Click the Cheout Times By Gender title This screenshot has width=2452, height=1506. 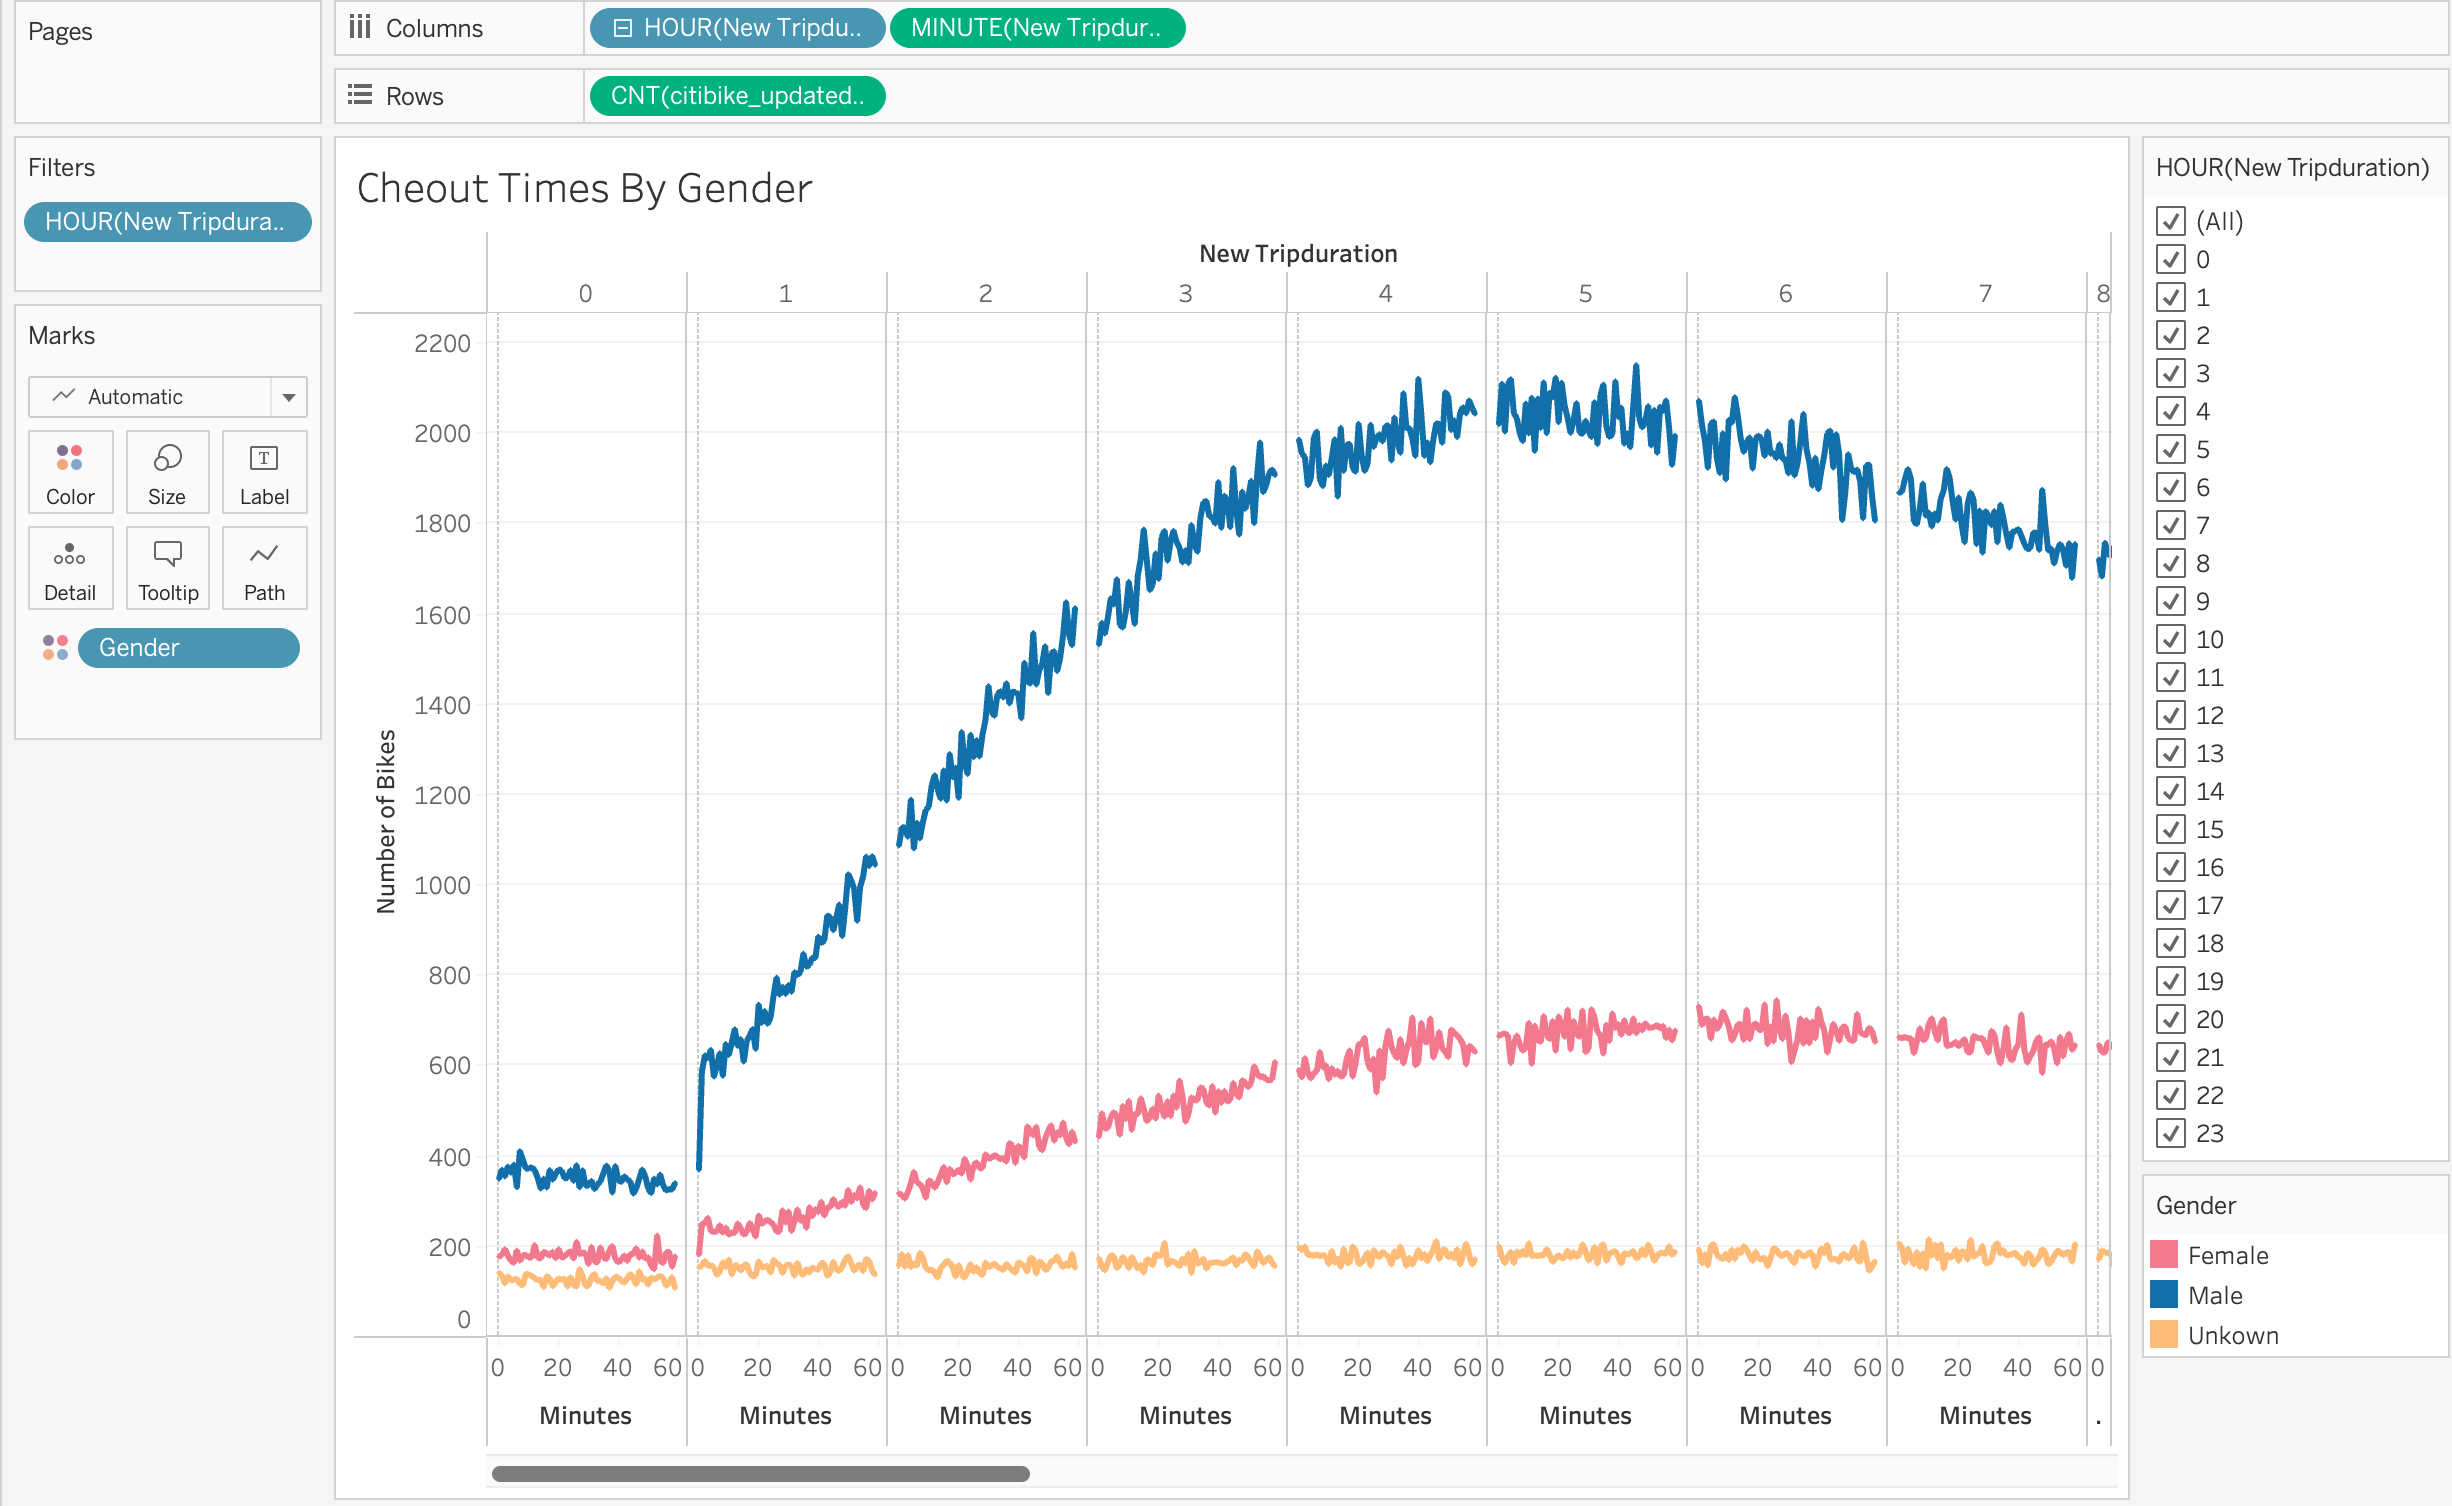coord(584,189)
